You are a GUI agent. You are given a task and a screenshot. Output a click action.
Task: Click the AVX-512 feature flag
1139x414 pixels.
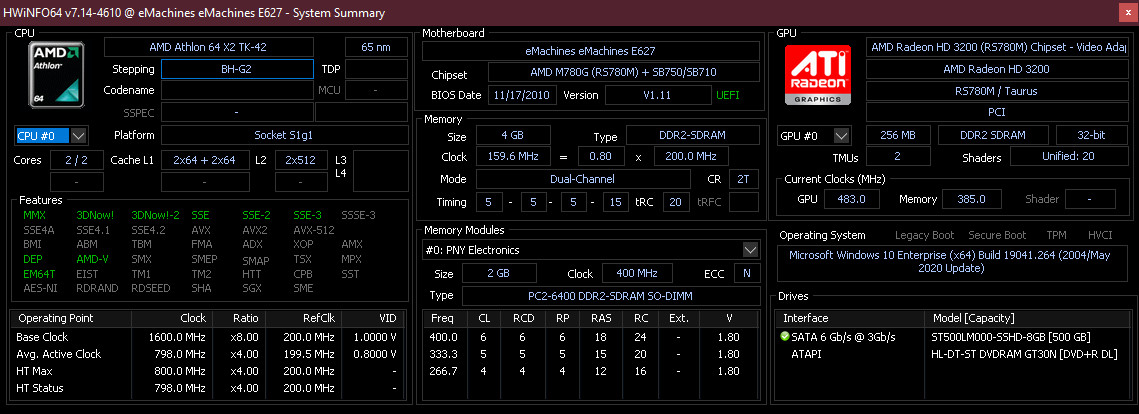pyautogui.click(x=314, y=230)
